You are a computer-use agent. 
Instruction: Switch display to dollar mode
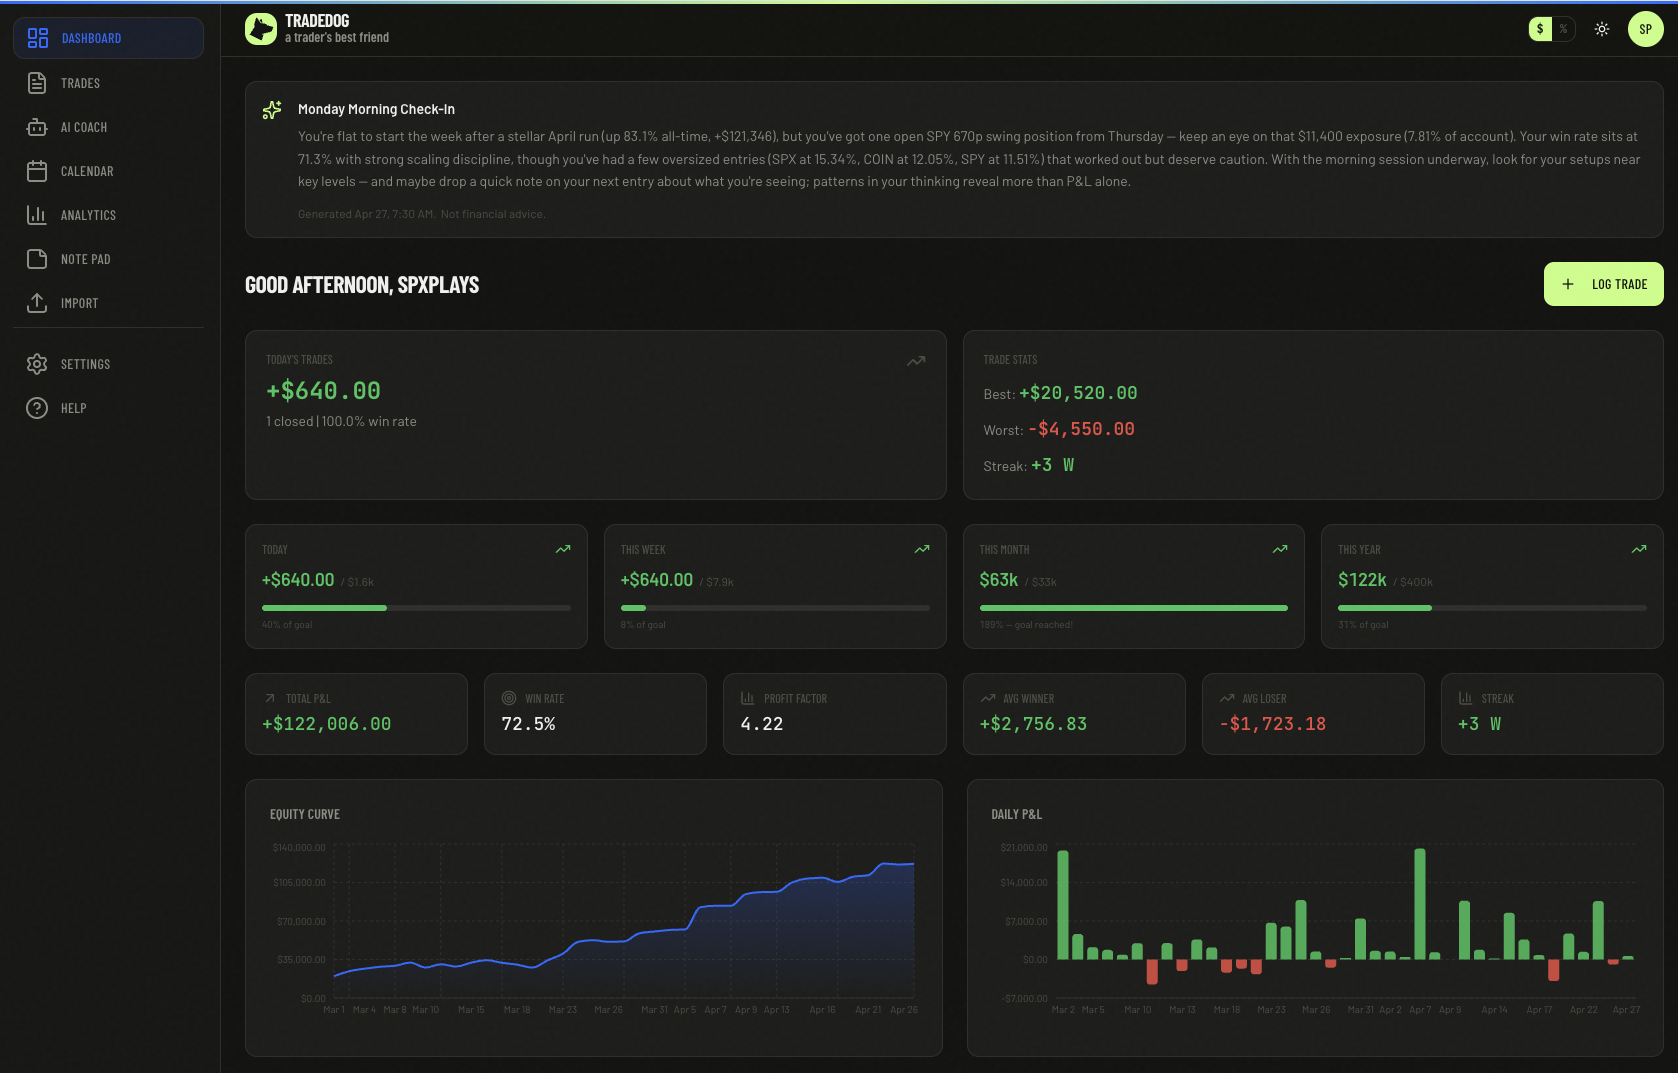click(1540, 29)
